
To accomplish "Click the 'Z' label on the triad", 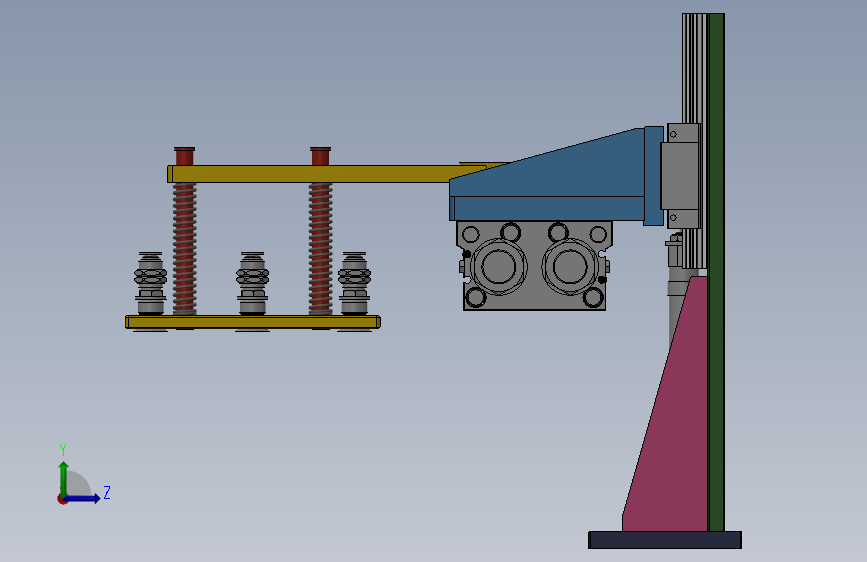I will click(107, 492).
